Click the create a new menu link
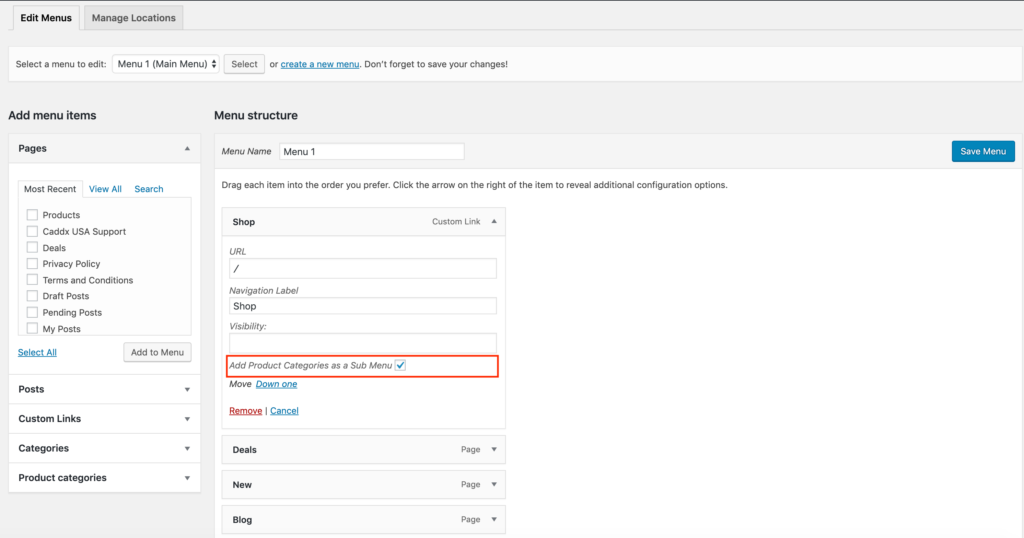The width and height of the screenshot is (1024, 538). pos(319,64)
